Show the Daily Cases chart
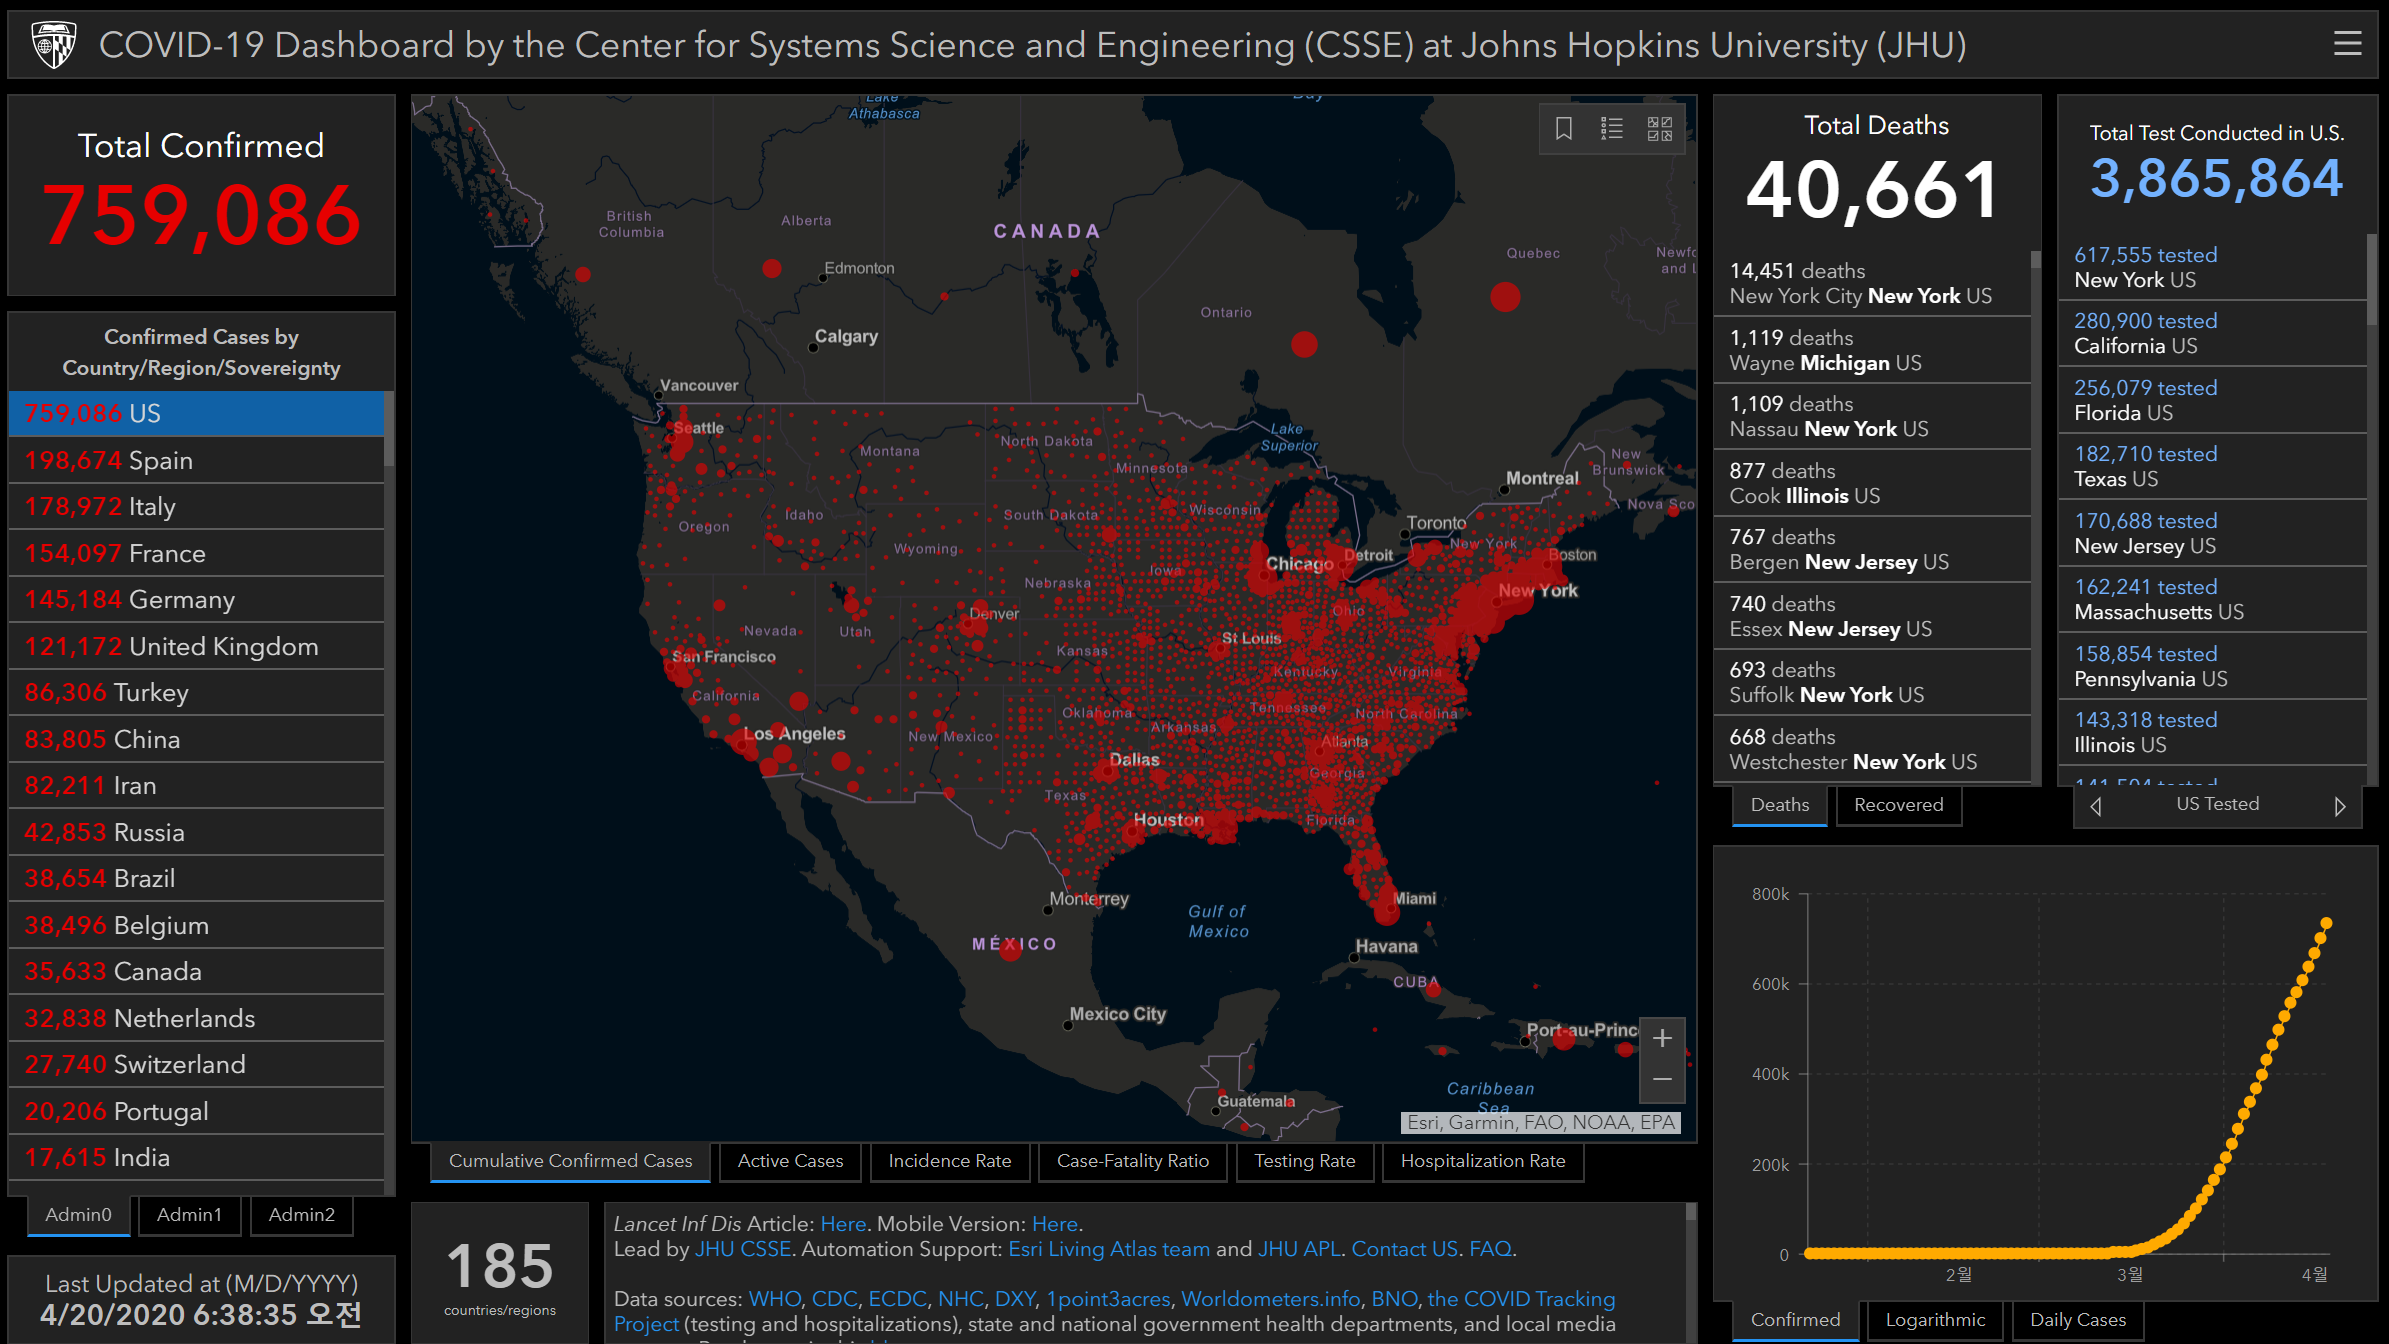This screenshot has width=2389, height=1344. pos(2077,1320)
